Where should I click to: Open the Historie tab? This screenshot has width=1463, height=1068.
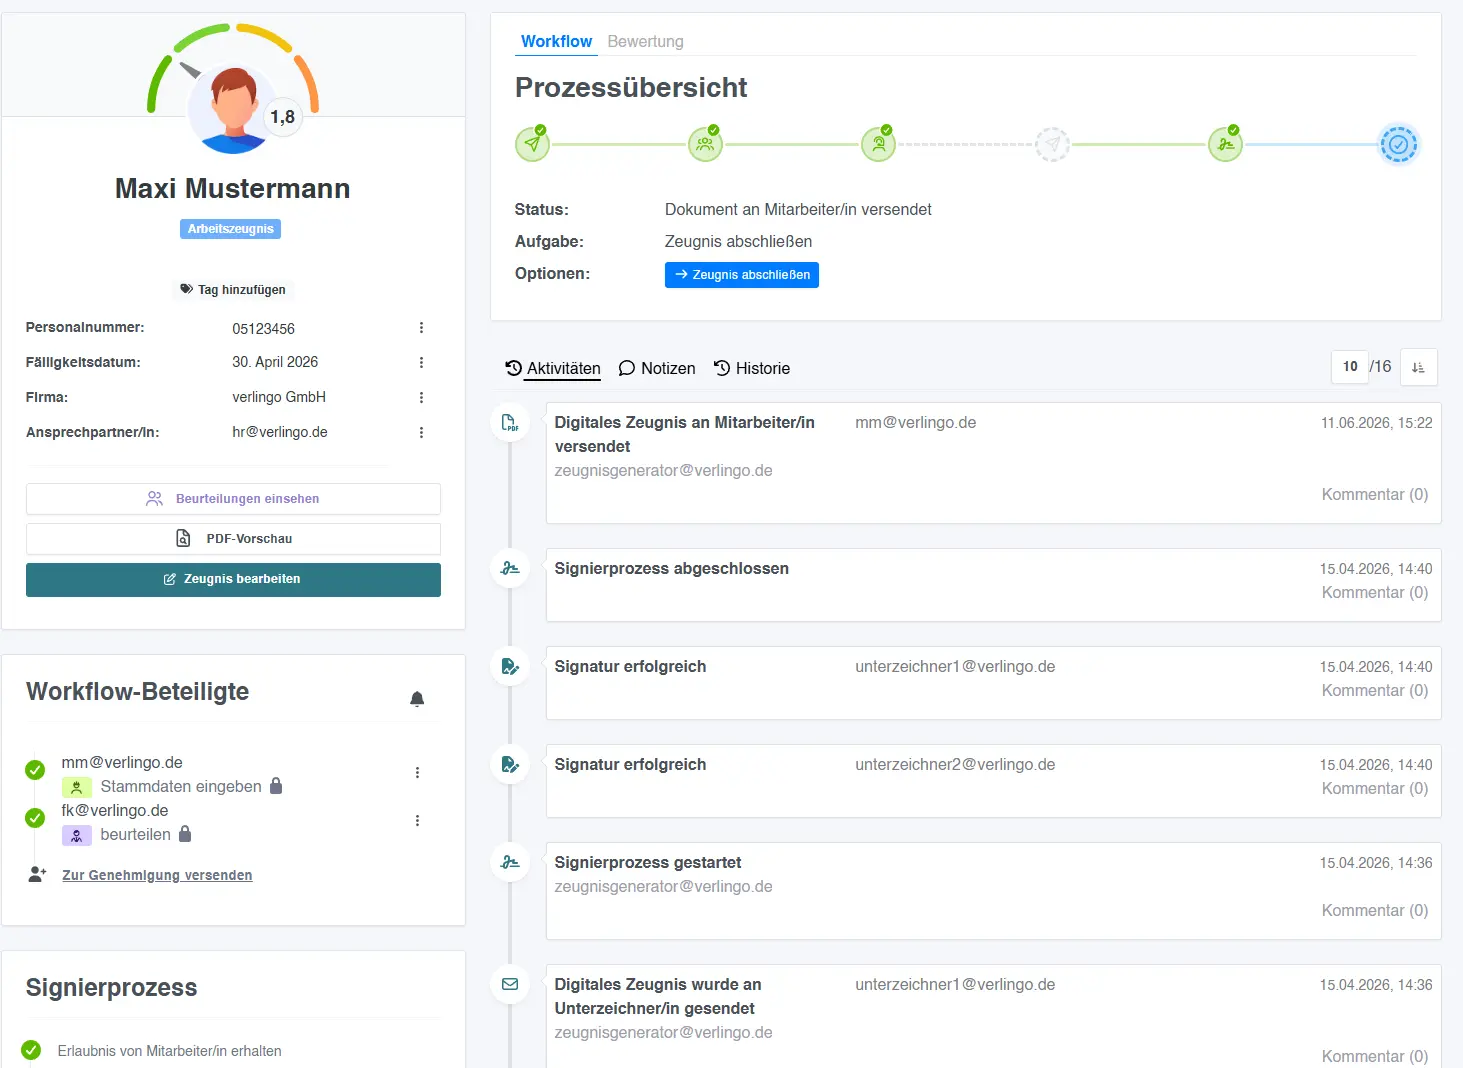(752, 369)
